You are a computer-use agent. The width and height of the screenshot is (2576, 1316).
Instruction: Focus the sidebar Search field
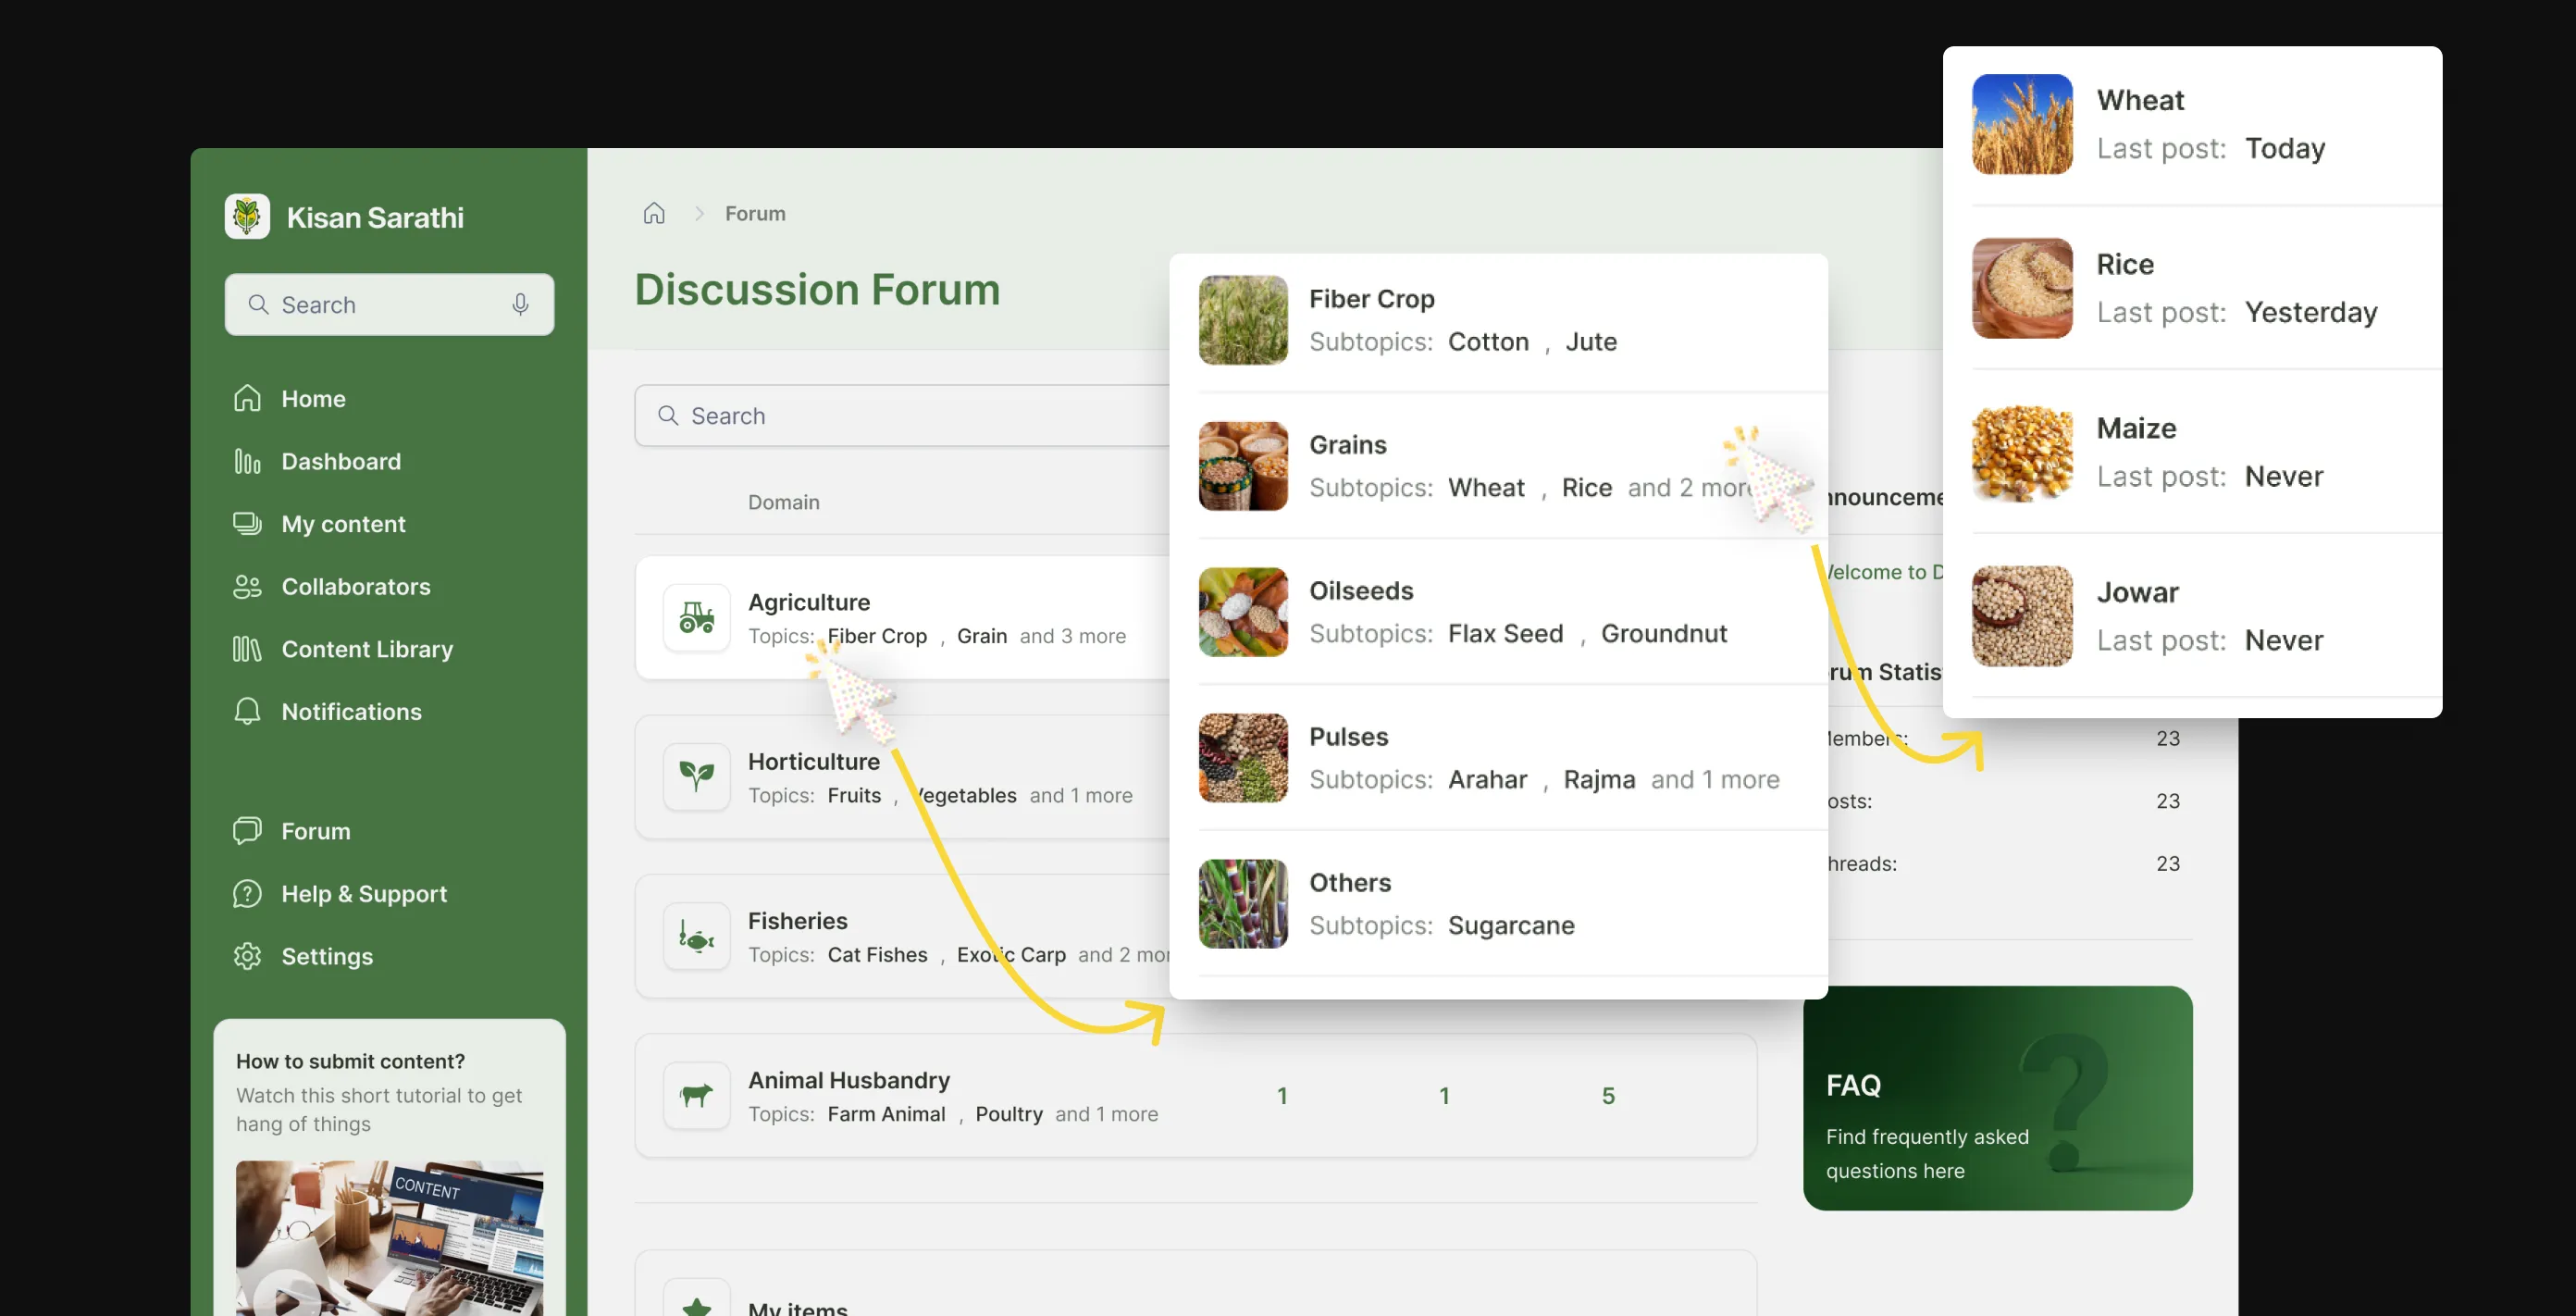390,304
